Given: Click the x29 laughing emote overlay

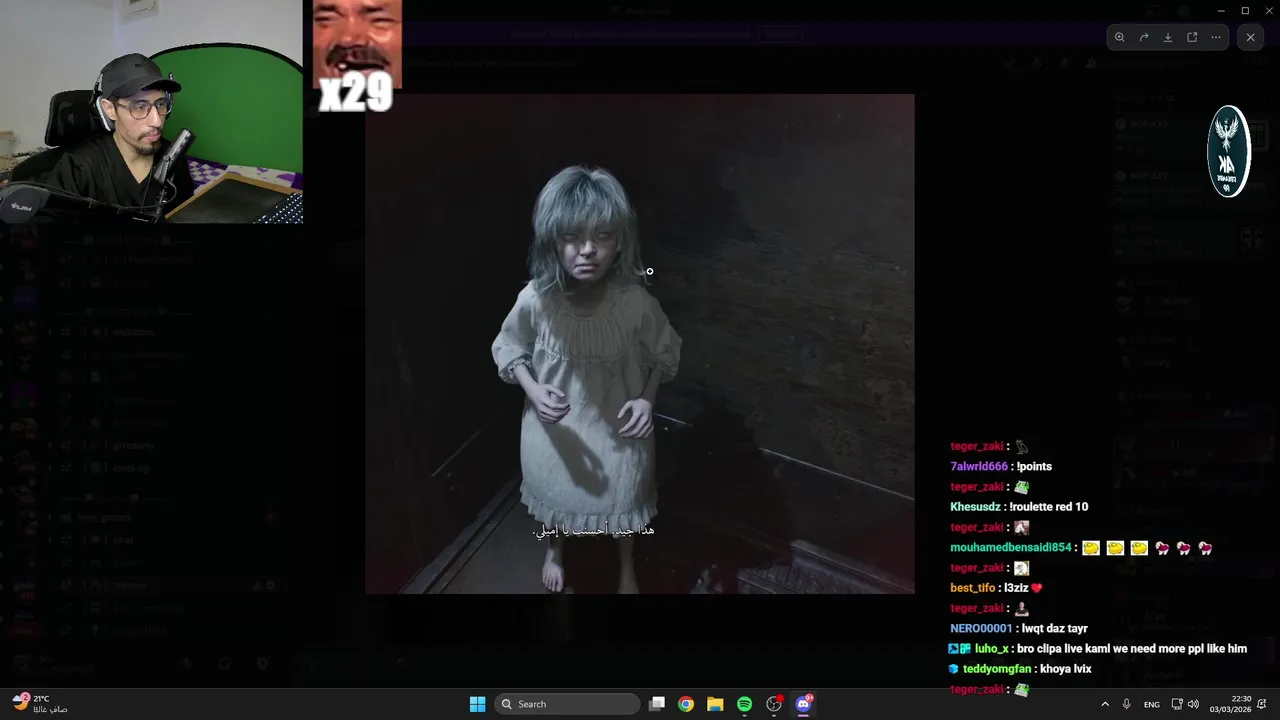Looking at the screenshot, I should [357, 55].
